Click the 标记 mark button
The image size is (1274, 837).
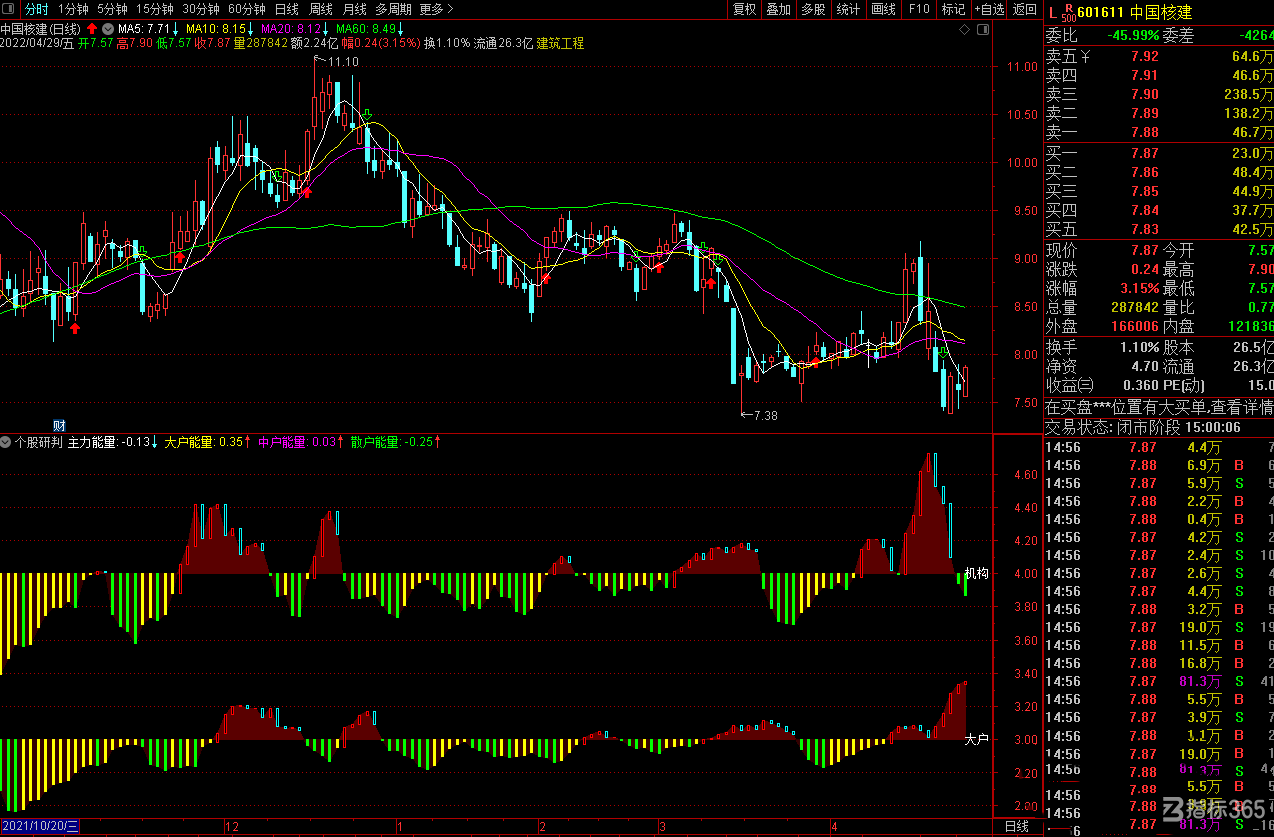pyautogui.click(x=953, y=9)
